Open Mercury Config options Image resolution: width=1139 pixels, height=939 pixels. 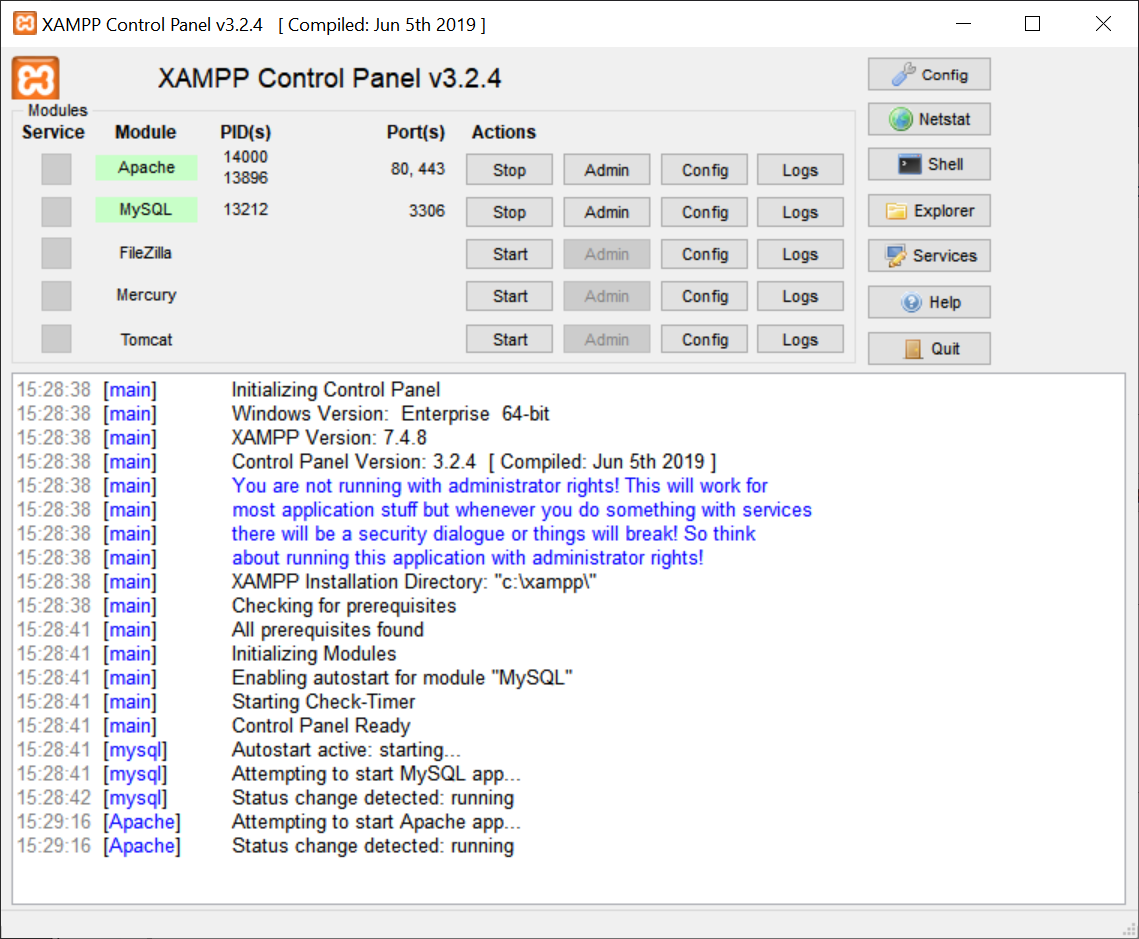click(x=704, y=296)
